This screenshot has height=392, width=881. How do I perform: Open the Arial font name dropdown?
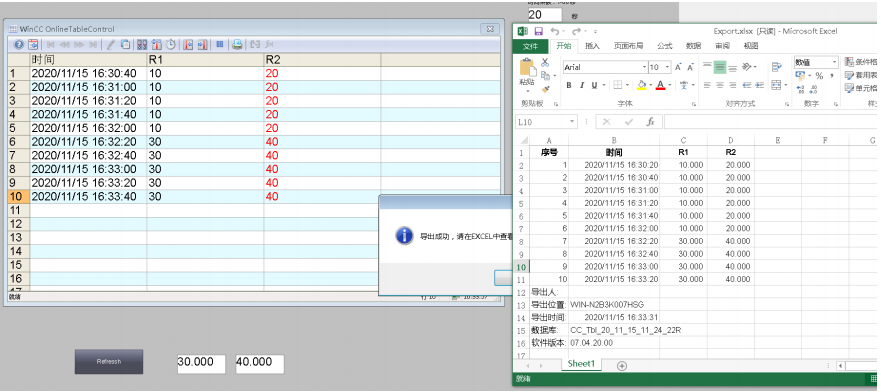pyautogui.click(x=644, y=67)
